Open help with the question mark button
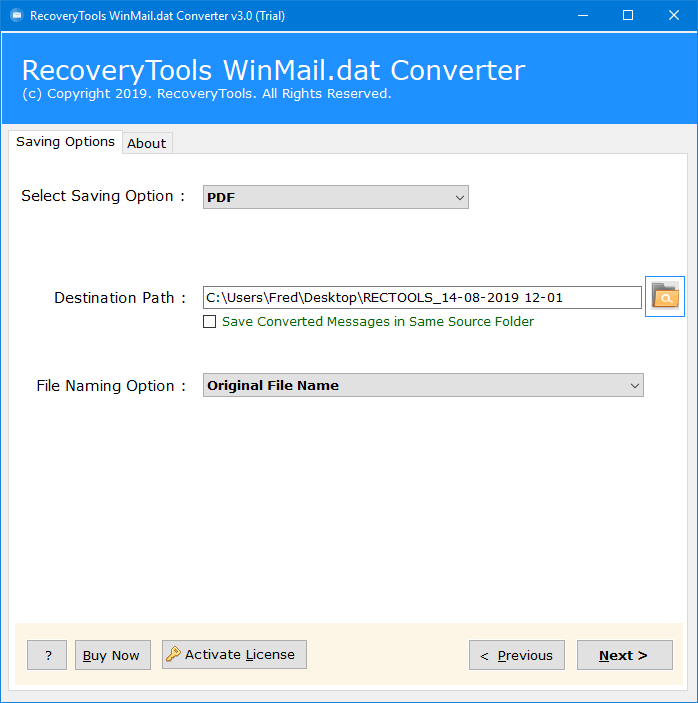The image size is (698, 703). pyautogui.click(x=47, y=655)
